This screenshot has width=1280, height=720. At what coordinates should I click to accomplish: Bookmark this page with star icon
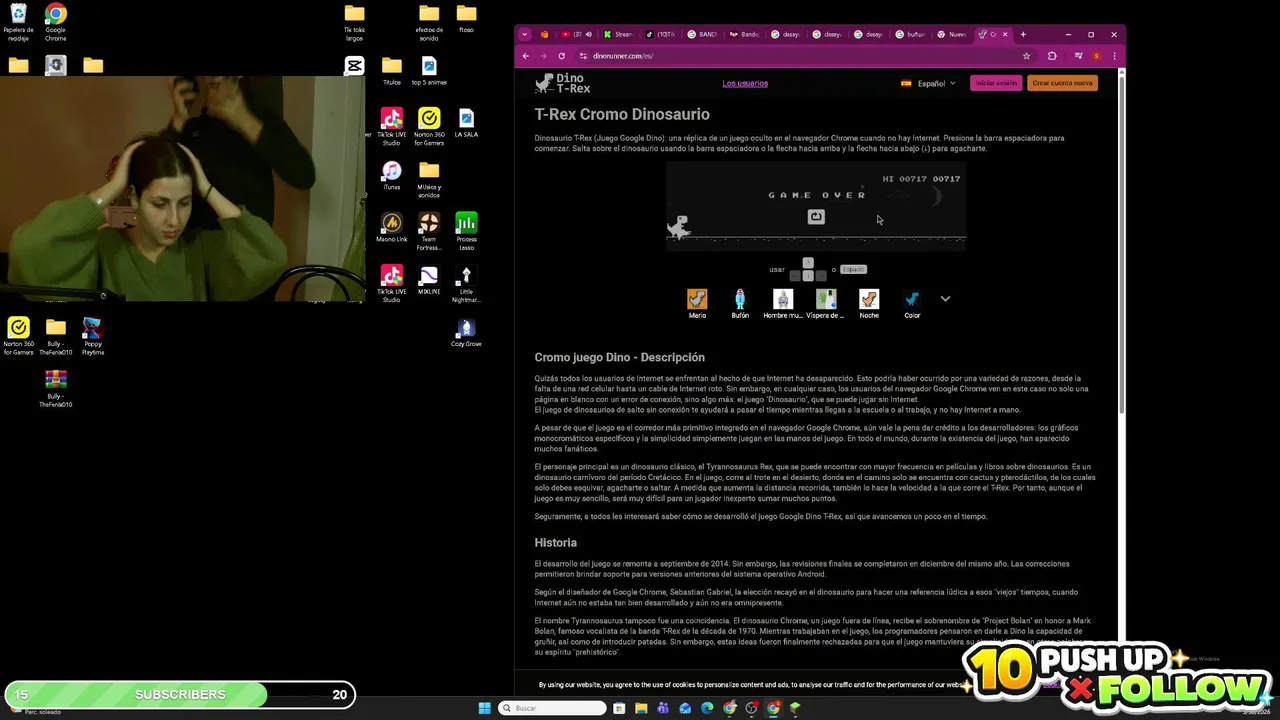tap(1026, 56)
